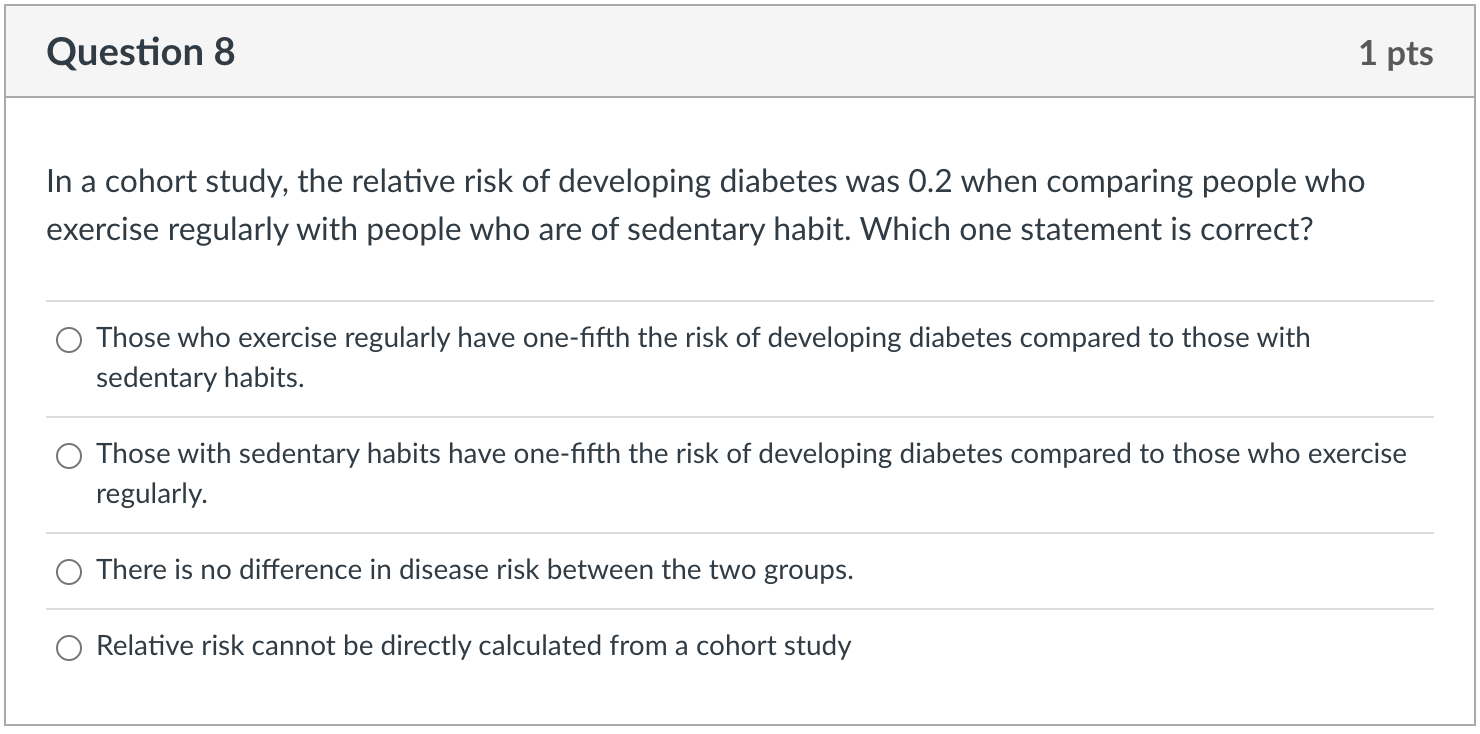Click the '1 pts' score label
Screen dimensions: 1480x734
(x=1396, y=53)
